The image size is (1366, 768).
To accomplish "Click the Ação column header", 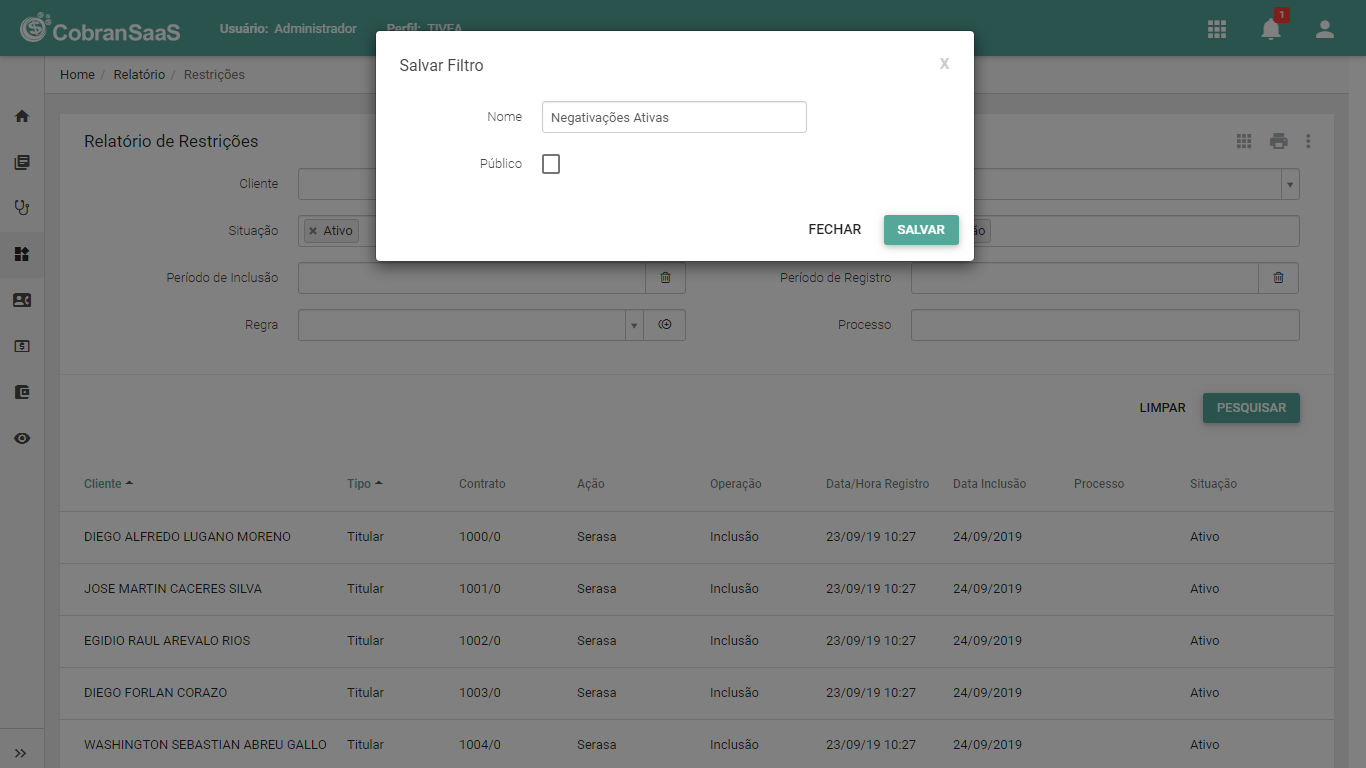I will (591, 484).
